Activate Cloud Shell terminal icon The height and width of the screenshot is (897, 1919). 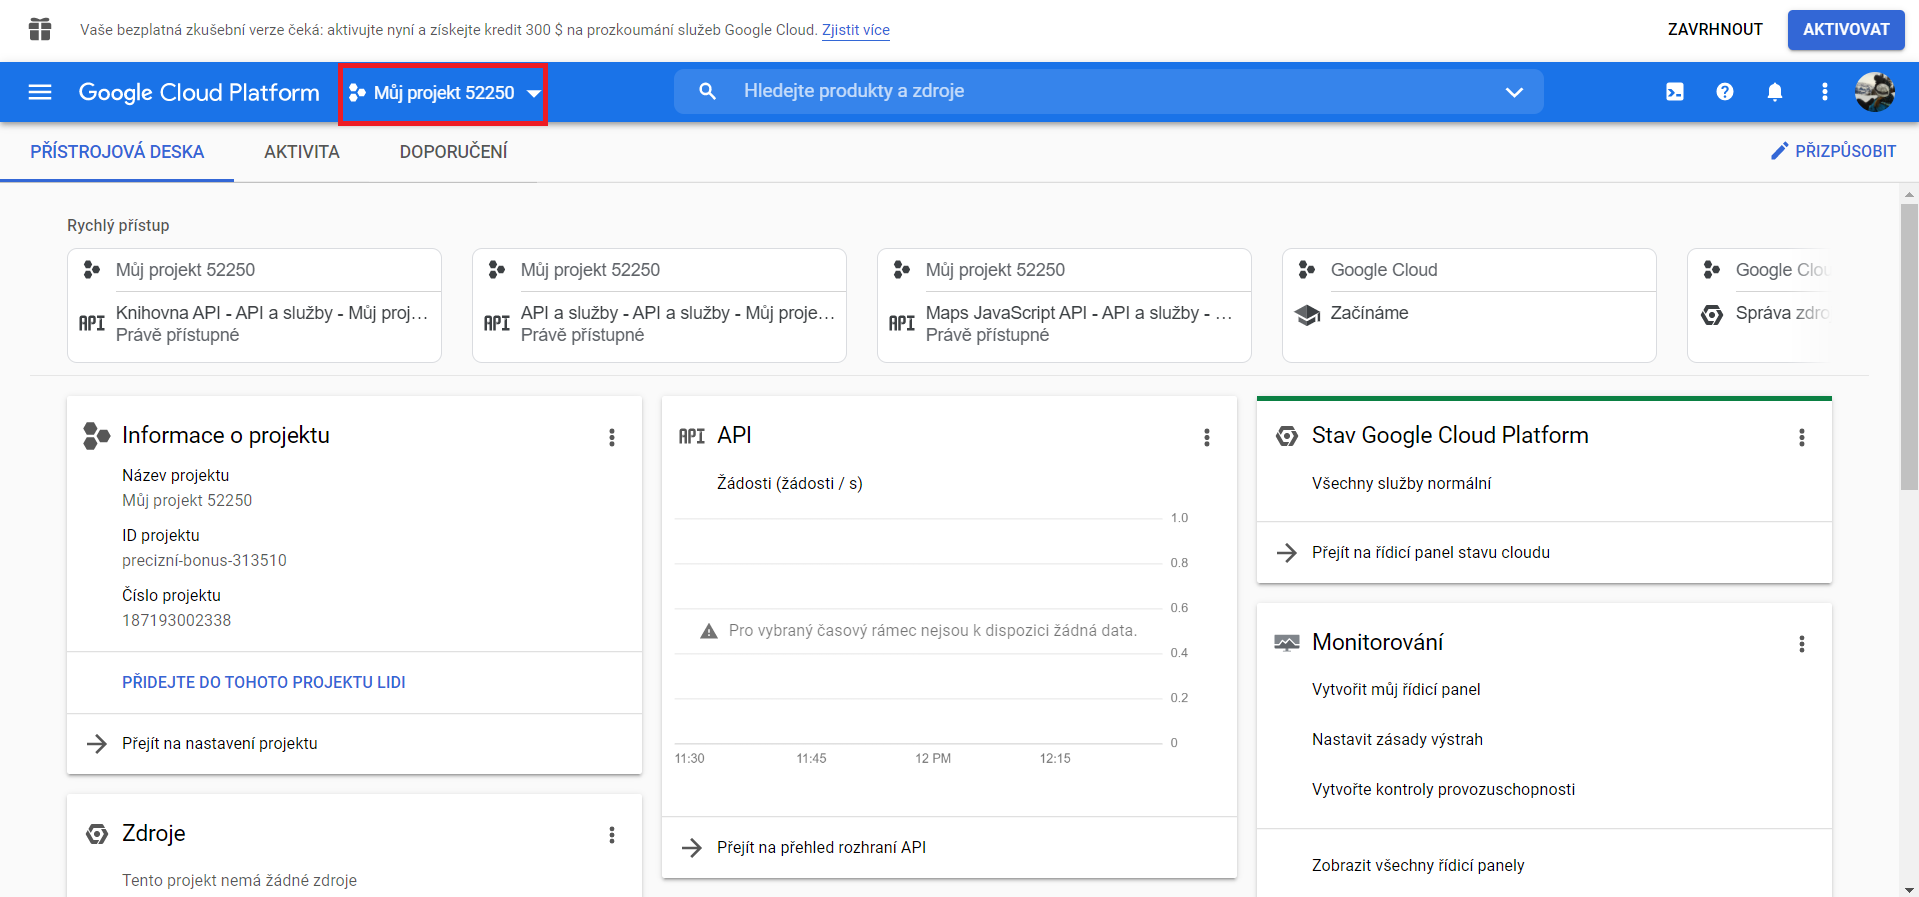[x=1674, y=92]
